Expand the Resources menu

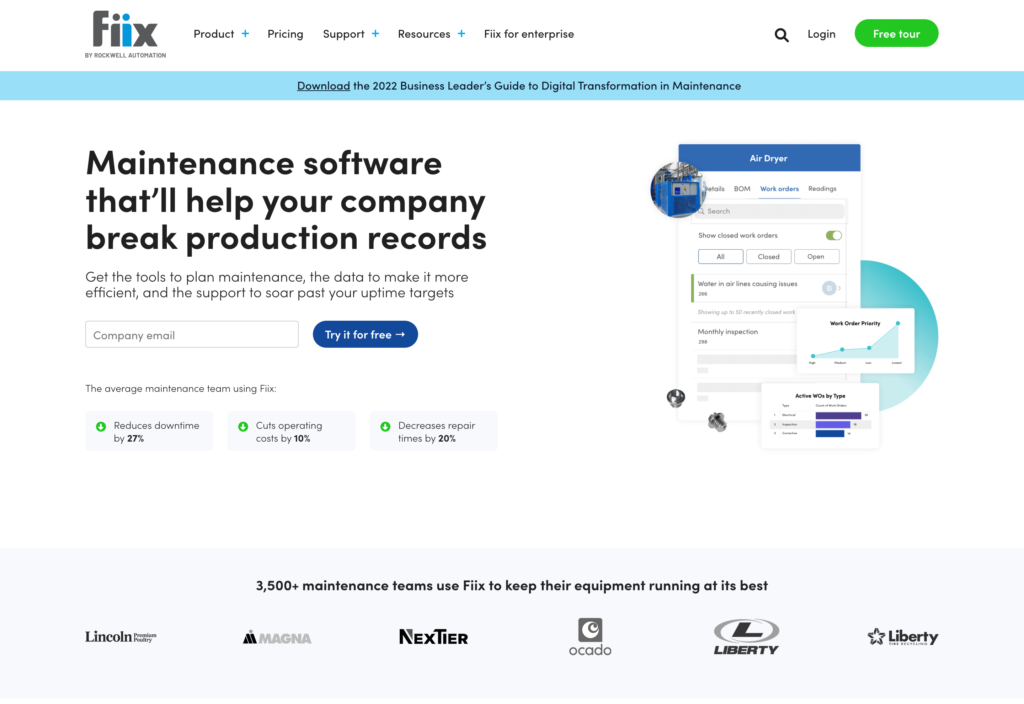pos(431,34)
